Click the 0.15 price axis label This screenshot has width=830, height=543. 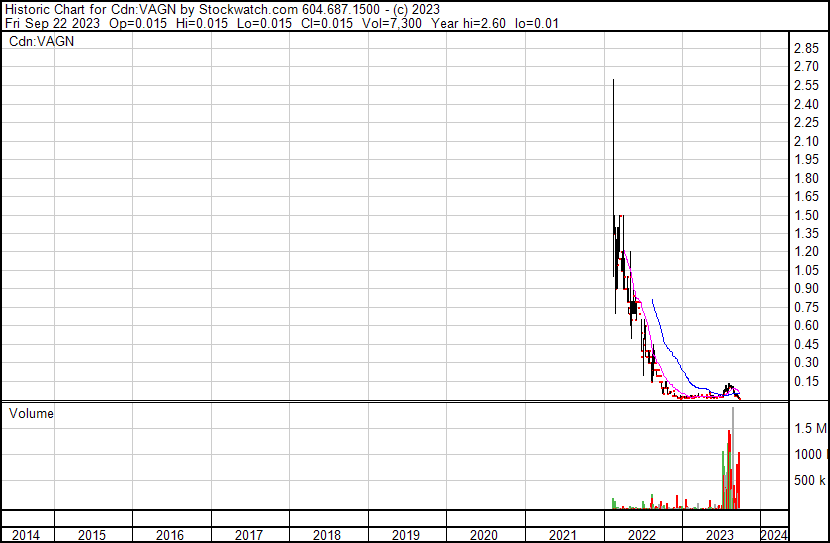[x=806, y=381]
